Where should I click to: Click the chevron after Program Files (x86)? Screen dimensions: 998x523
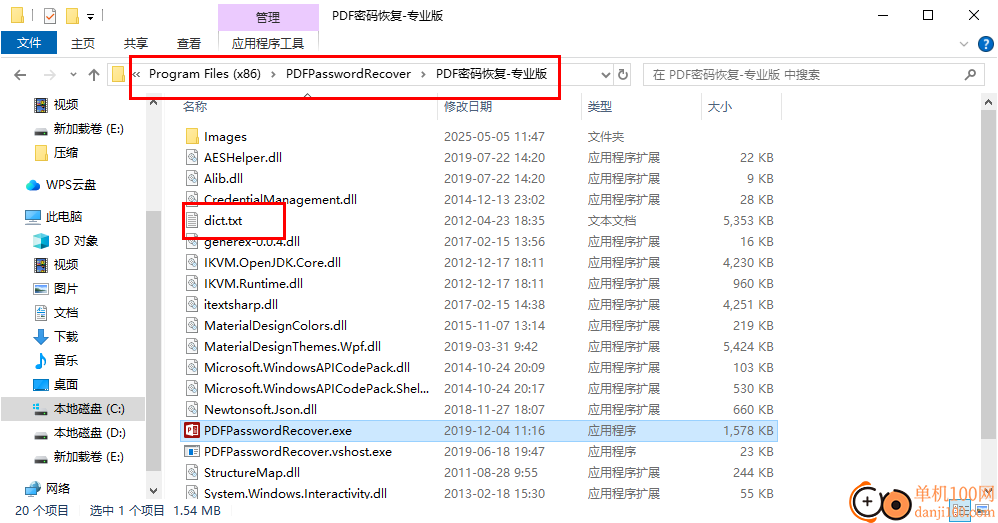[x=273, y=74]
